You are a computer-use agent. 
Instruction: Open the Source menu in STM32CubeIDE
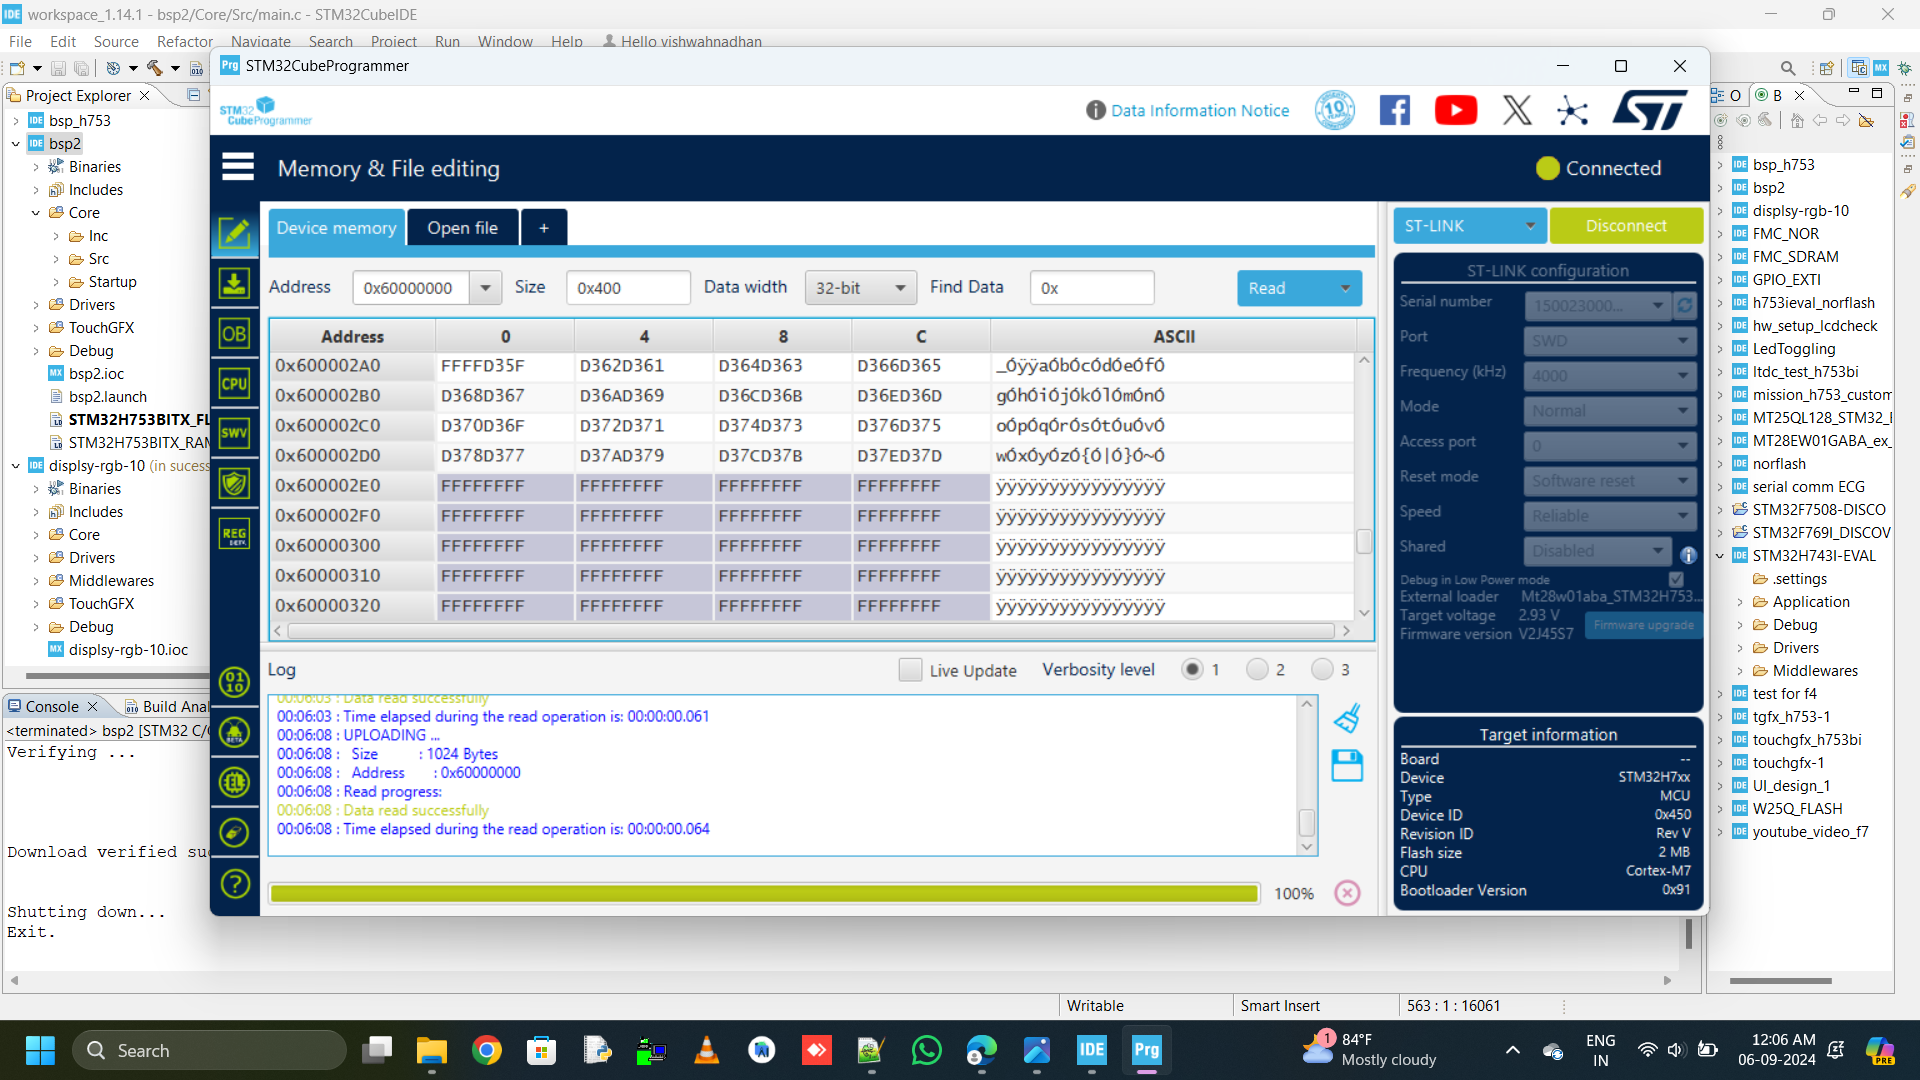116,41
